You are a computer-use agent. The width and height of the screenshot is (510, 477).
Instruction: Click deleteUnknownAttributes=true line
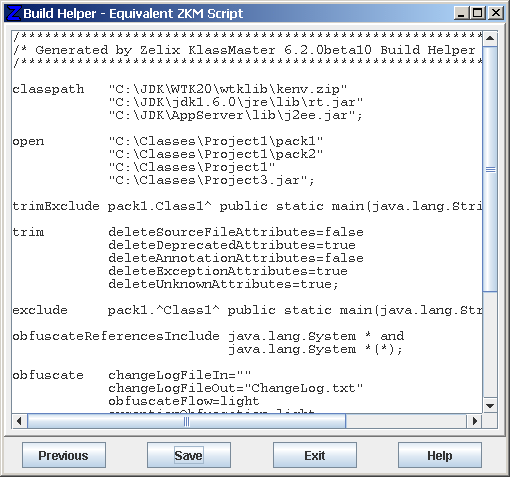(224, 284)
